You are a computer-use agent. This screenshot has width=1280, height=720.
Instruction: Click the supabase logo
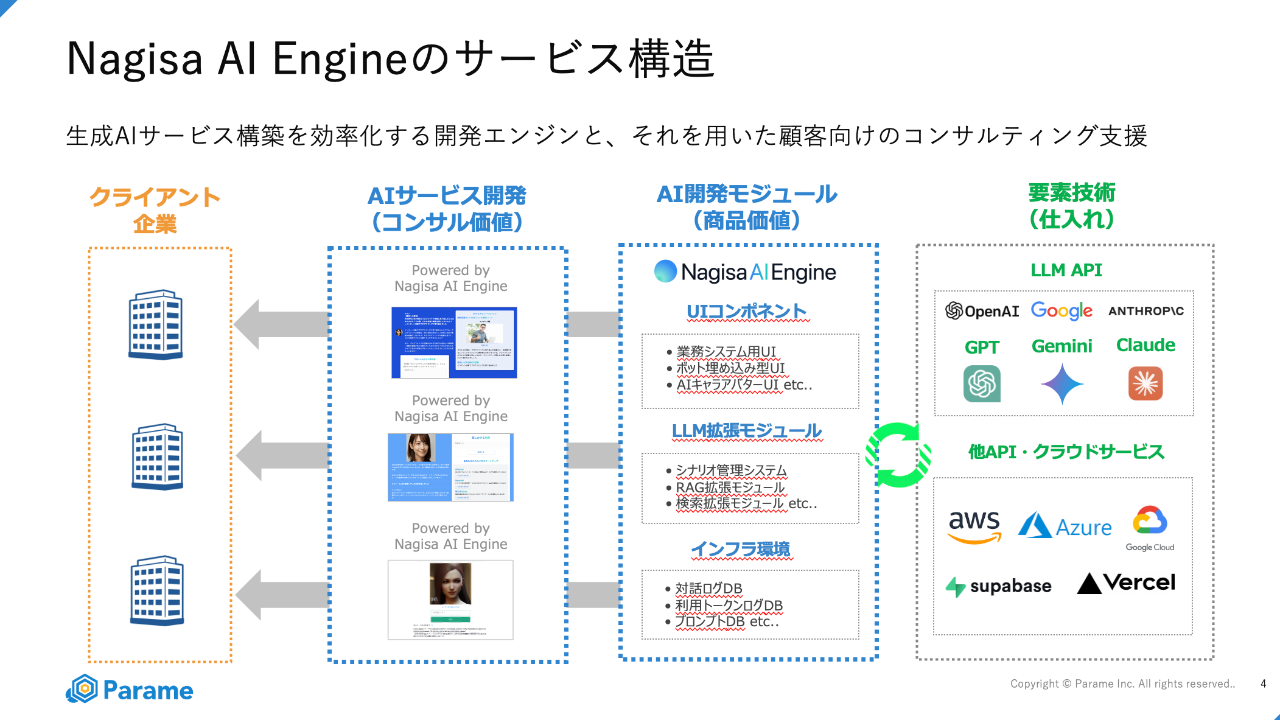pyautogui.click(x=998, y=586)
